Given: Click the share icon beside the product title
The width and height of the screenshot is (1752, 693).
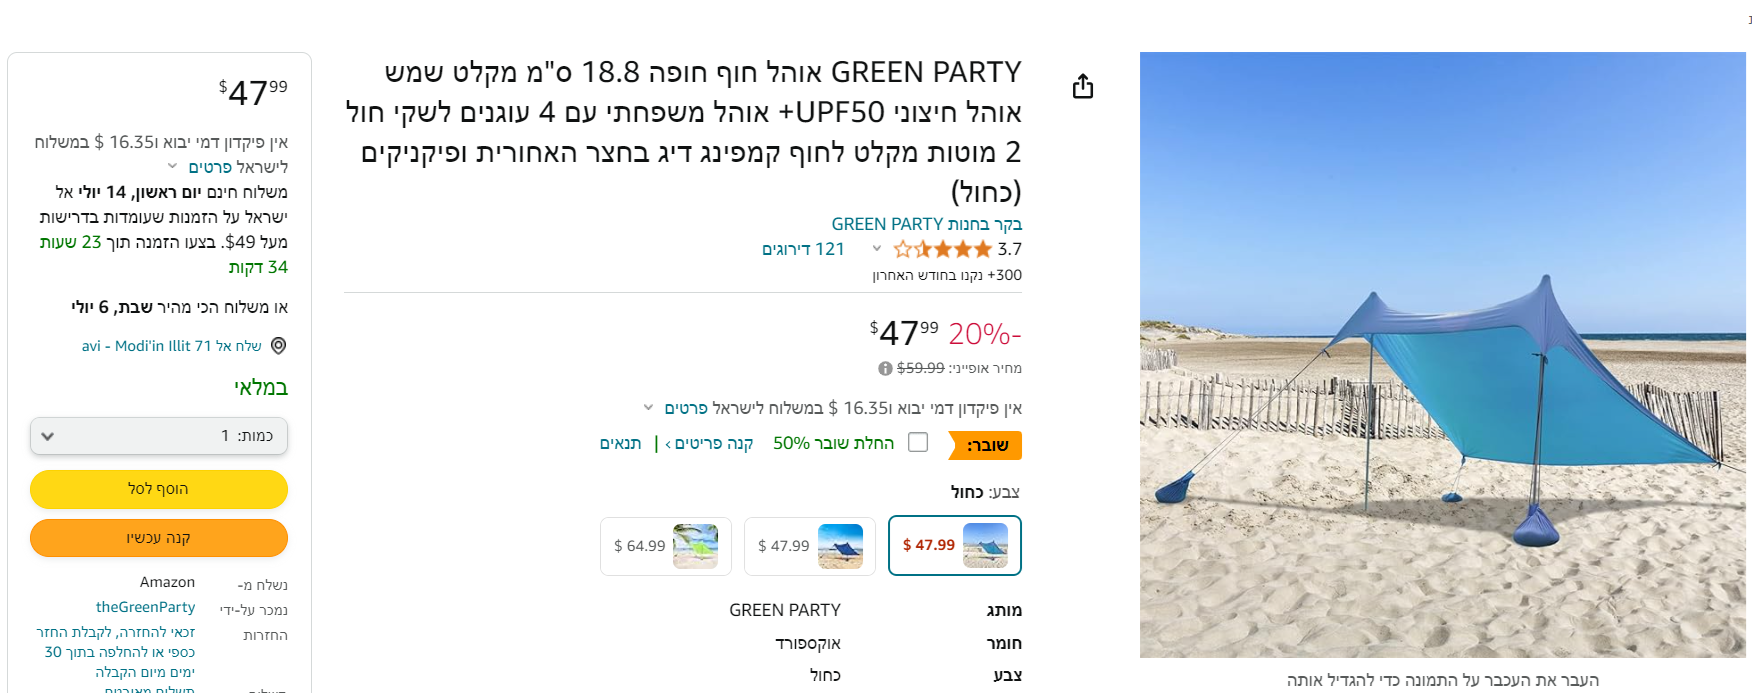Looking at the screenshot, I should click(x=1082, y=87).
